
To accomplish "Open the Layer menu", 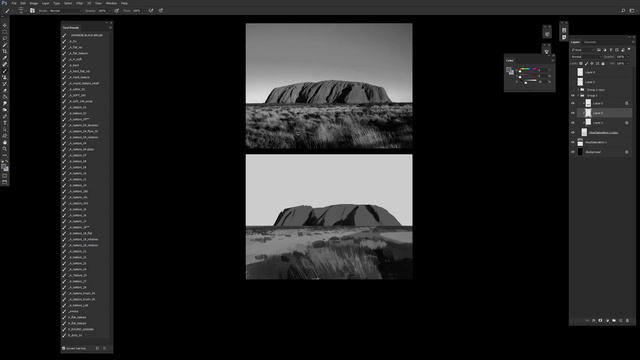I will point(46,3).
